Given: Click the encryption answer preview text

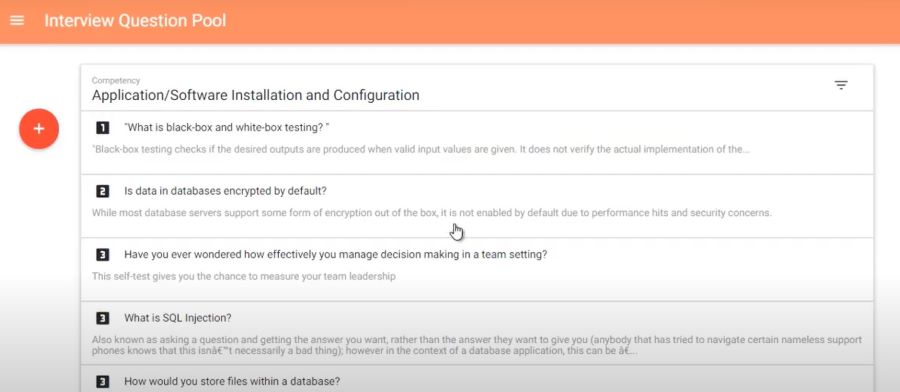Looking at the screenshot, I should (432, 213).
